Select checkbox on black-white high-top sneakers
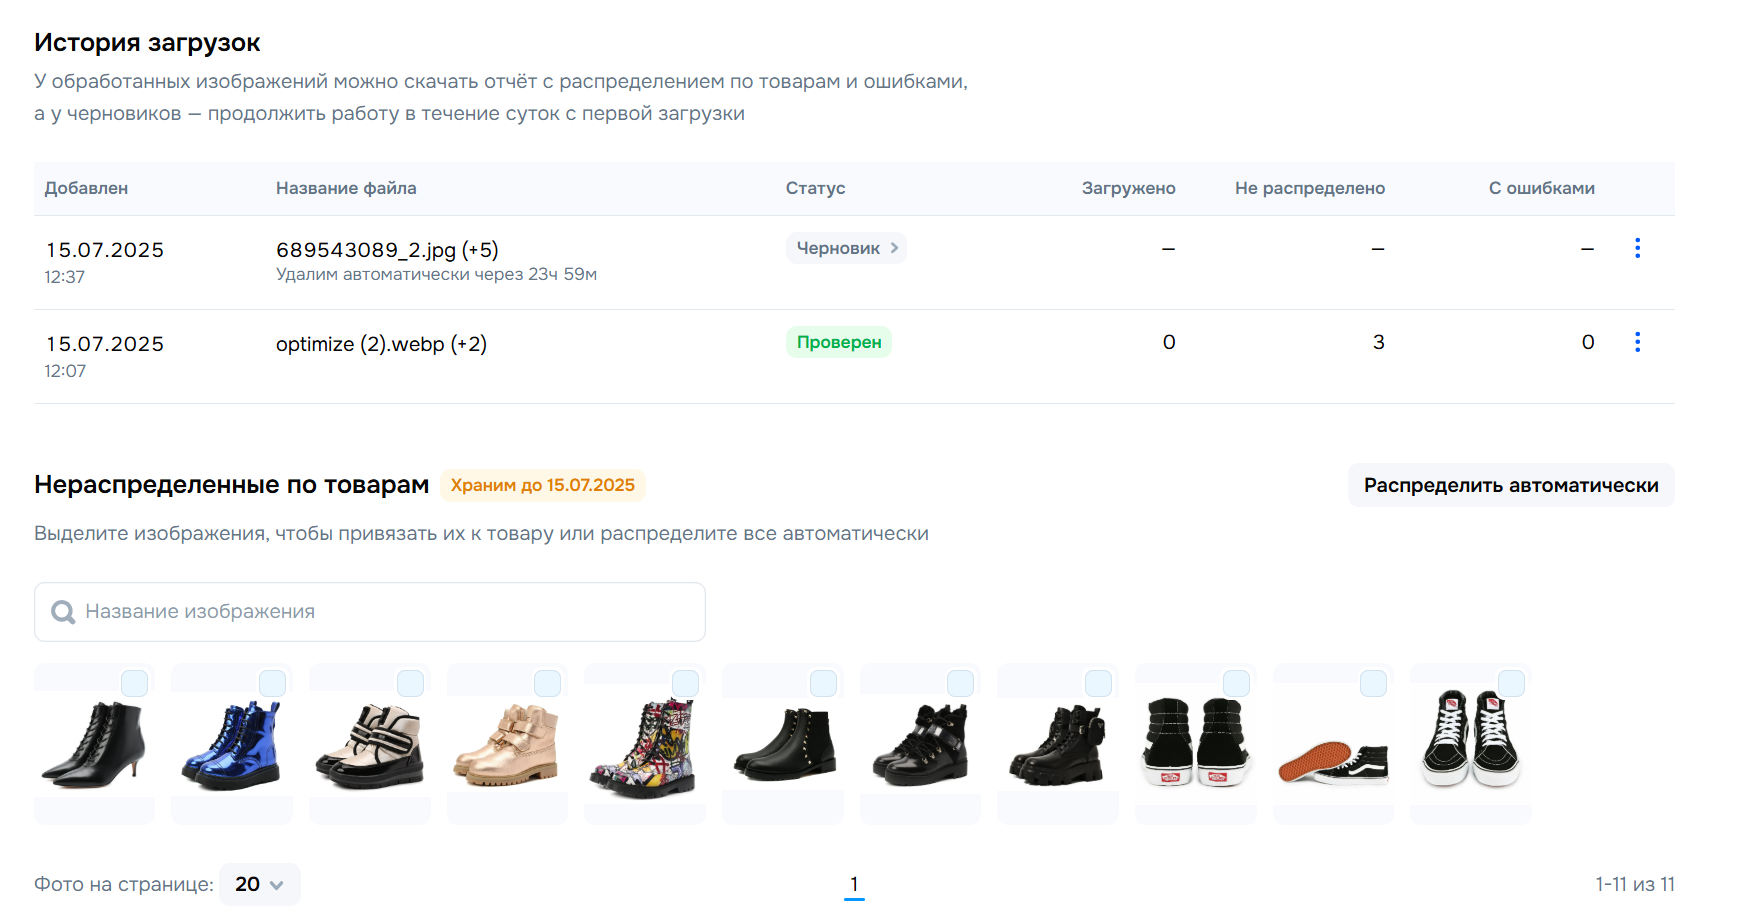The image size is (1747, 919). (1511, 683)
